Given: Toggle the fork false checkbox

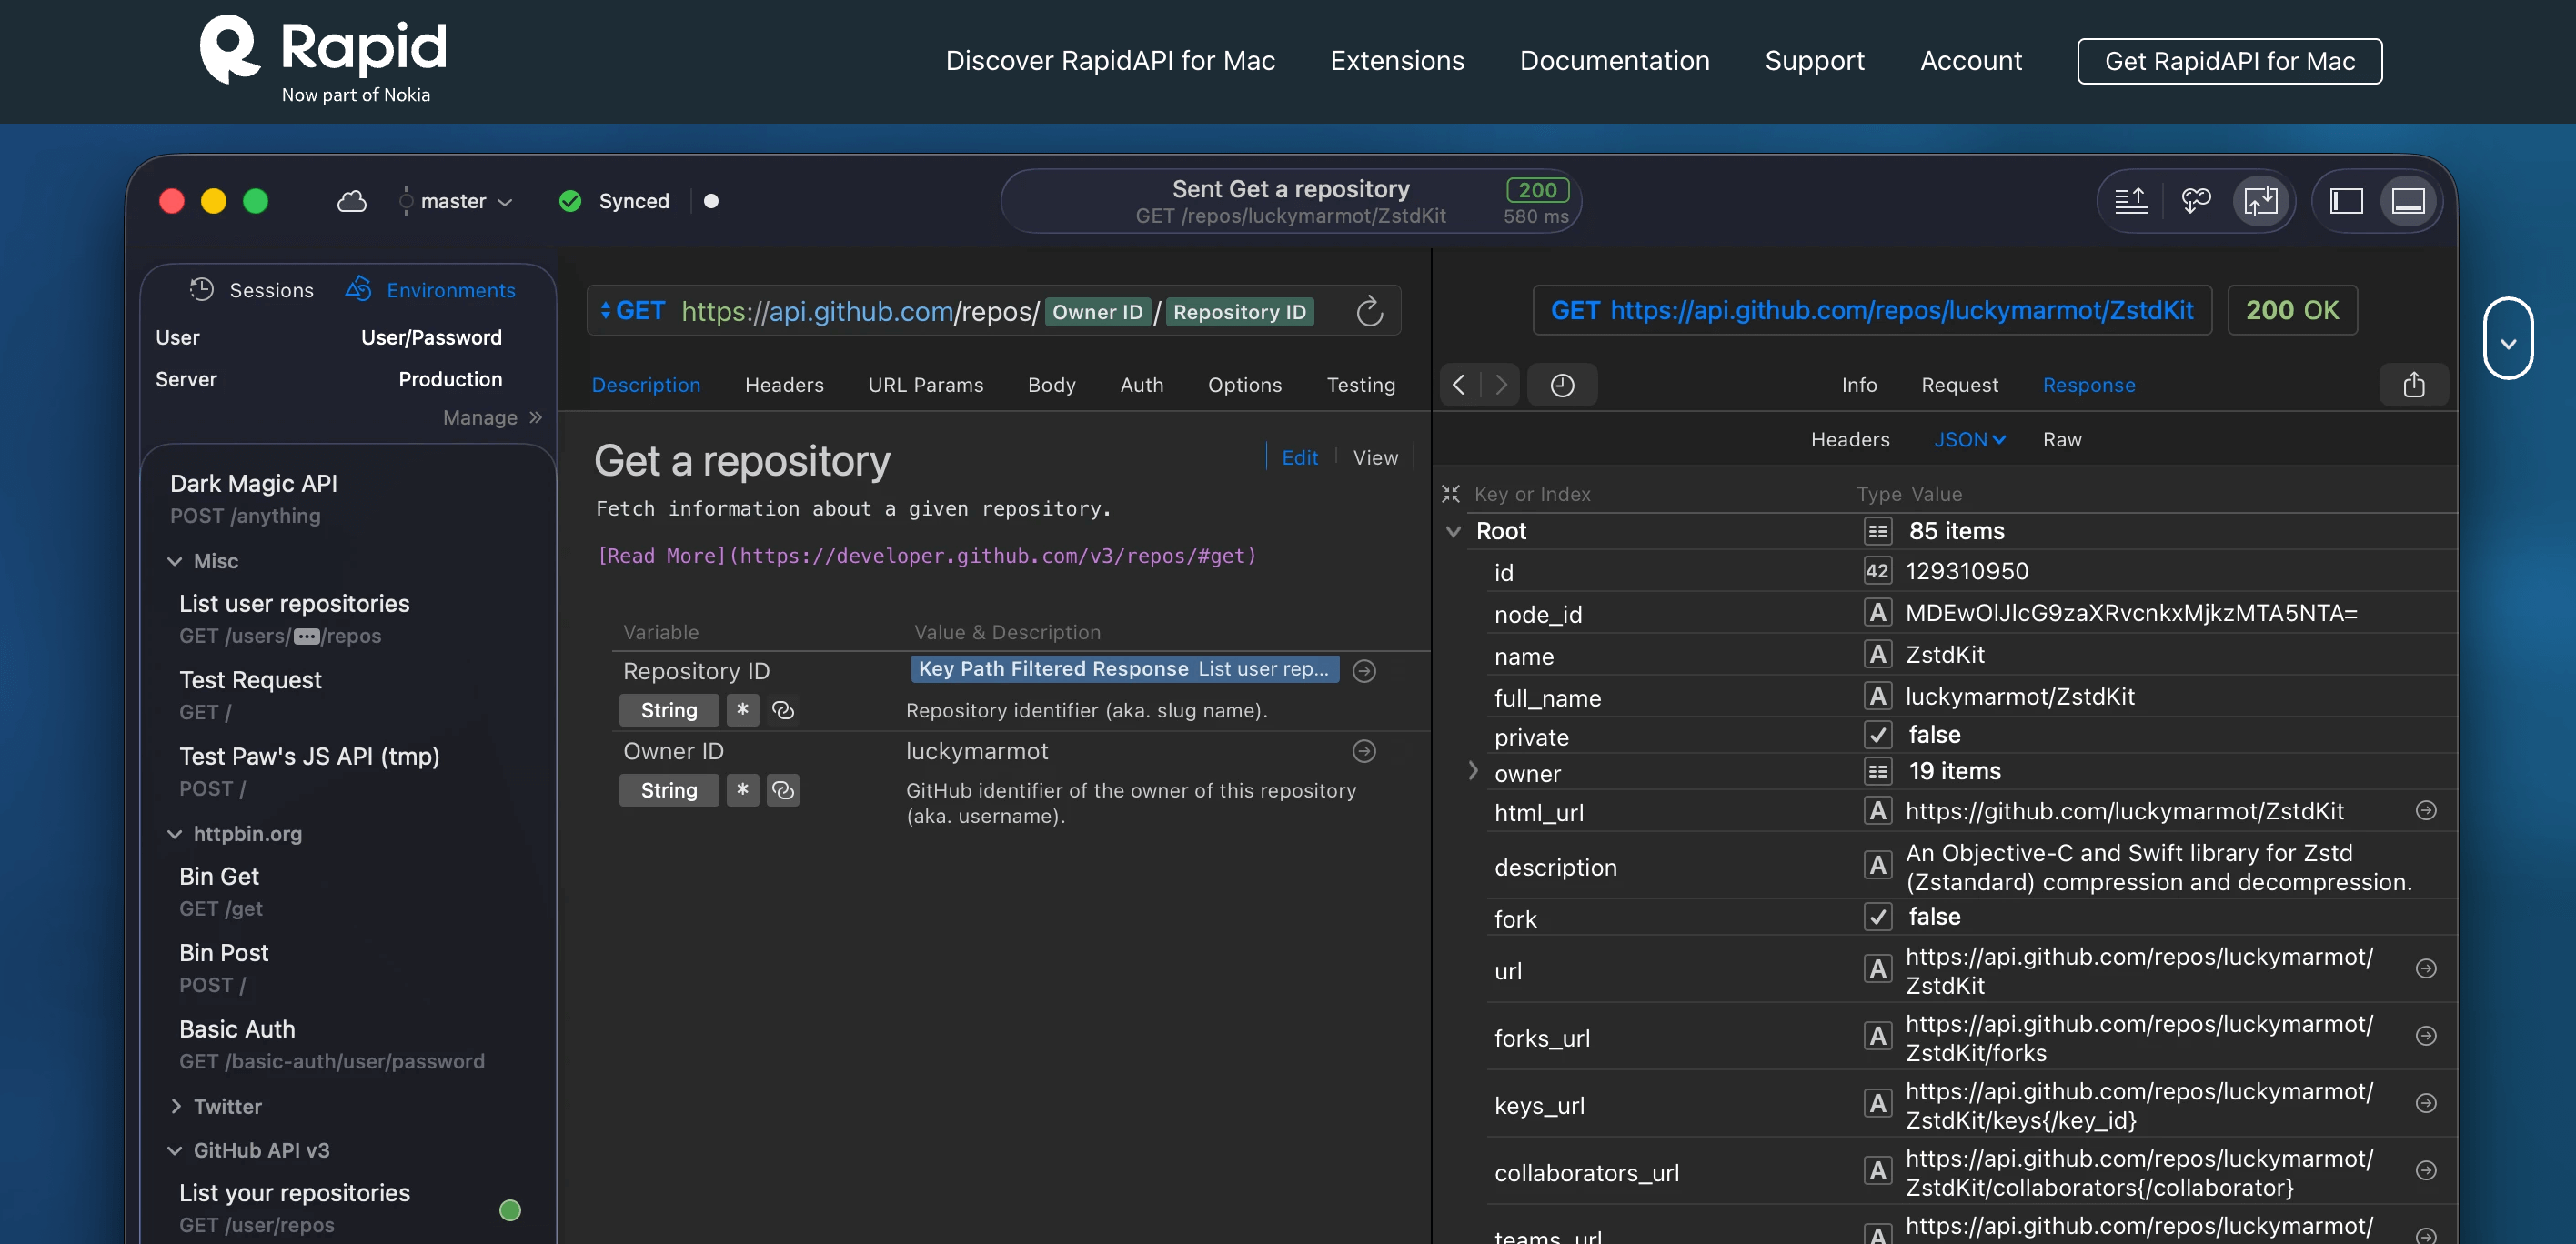Looking at the screenshot, I should [1877, 917].
